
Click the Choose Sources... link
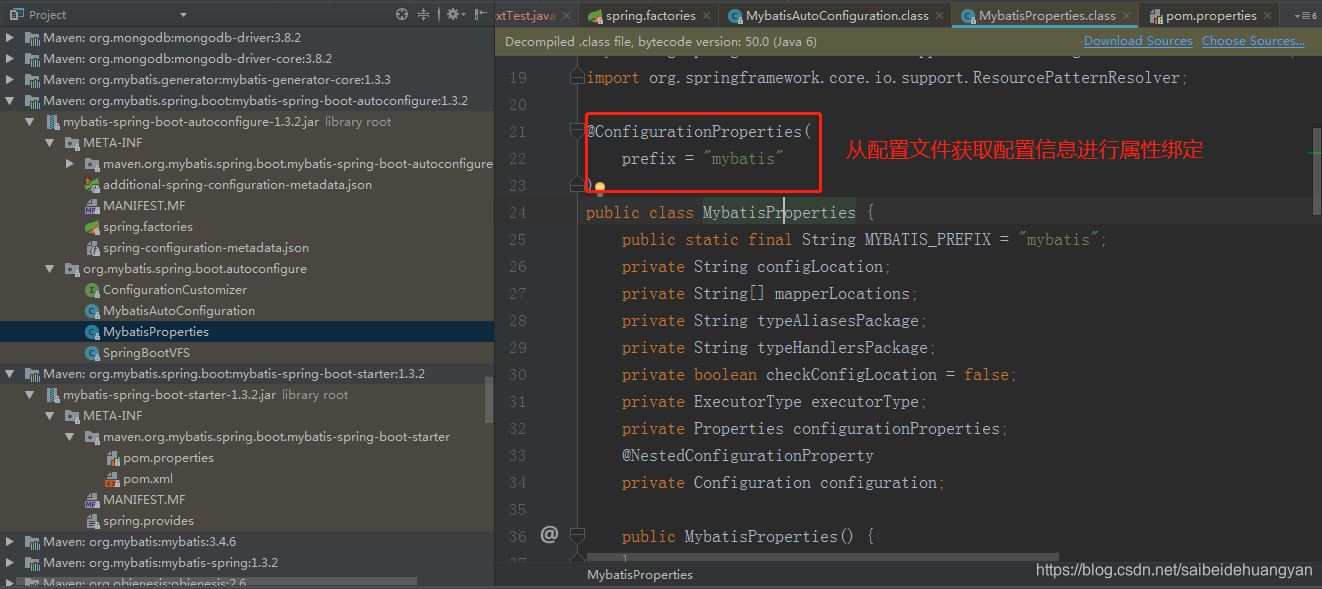(x=1253, y=41)
